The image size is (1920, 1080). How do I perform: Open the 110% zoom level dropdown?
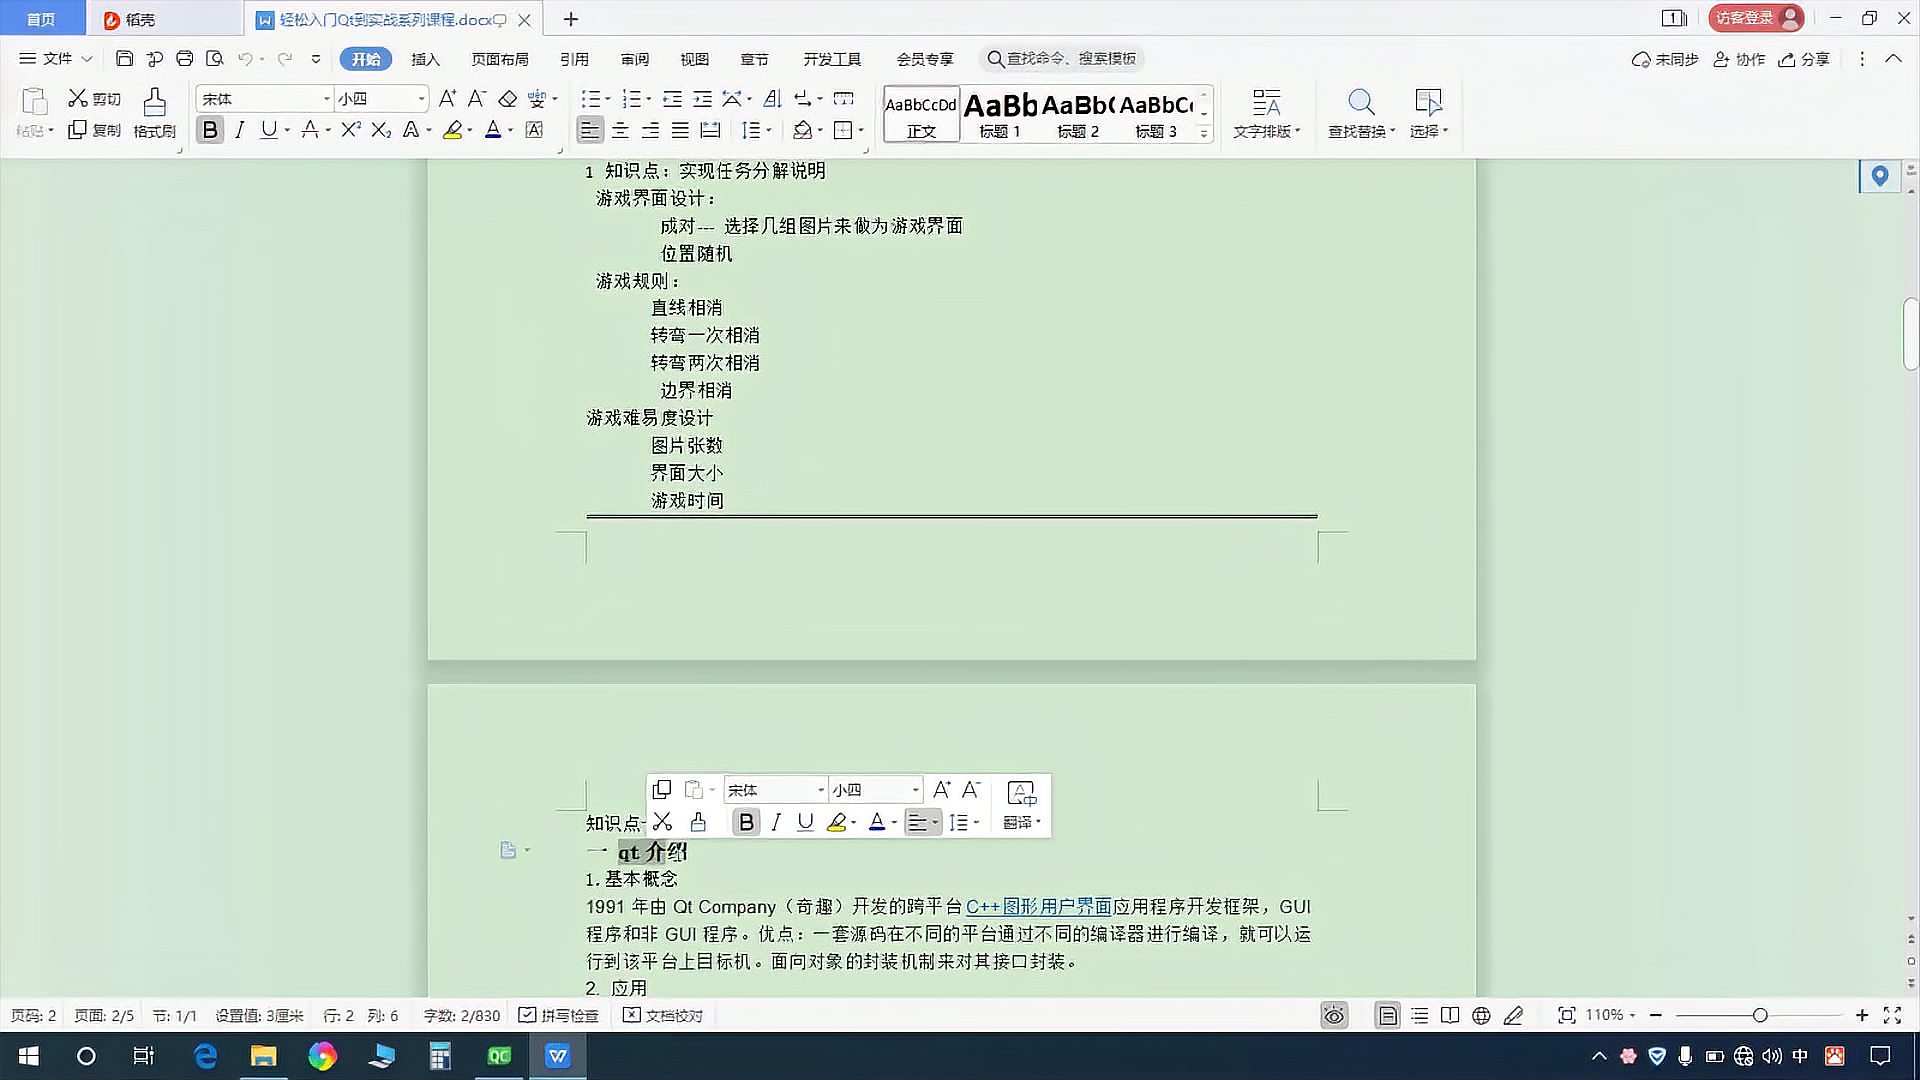pos(1610,1015)
